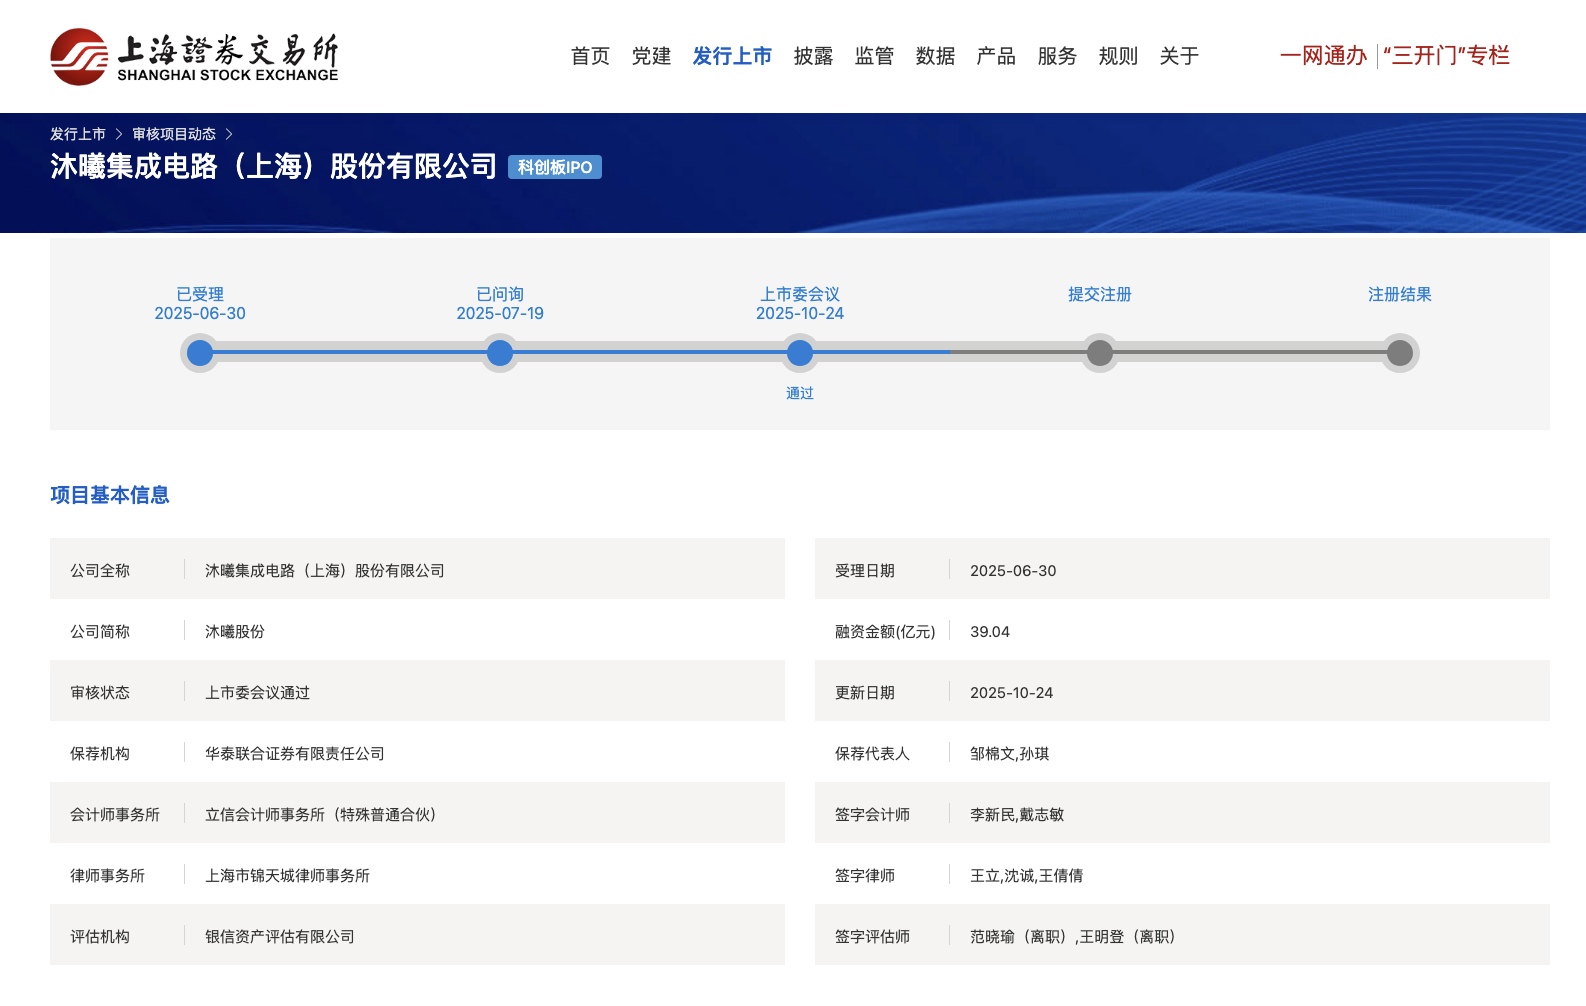Open the 规则 menu item
The width and height of the screenshot is (1586, 1006).
pos(1118,56)
